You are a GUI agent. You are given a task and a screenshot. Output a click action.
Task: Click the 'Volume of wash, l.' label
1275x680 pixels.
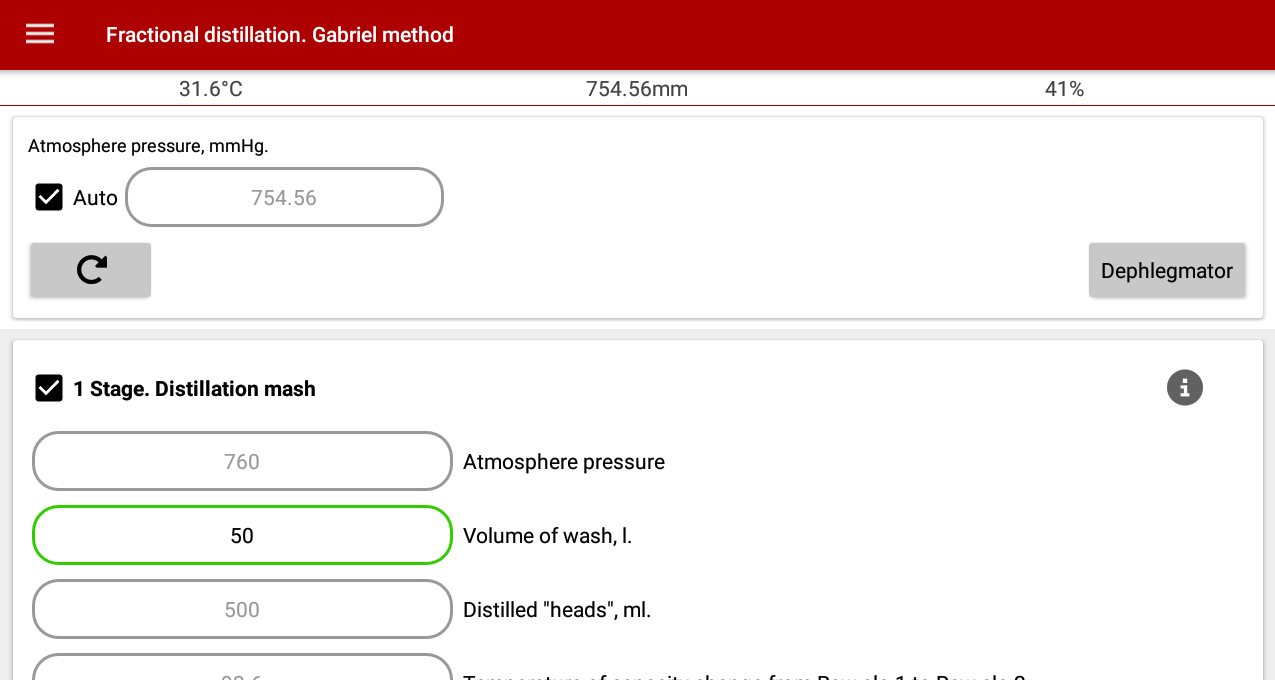click(x=547, y=536)
